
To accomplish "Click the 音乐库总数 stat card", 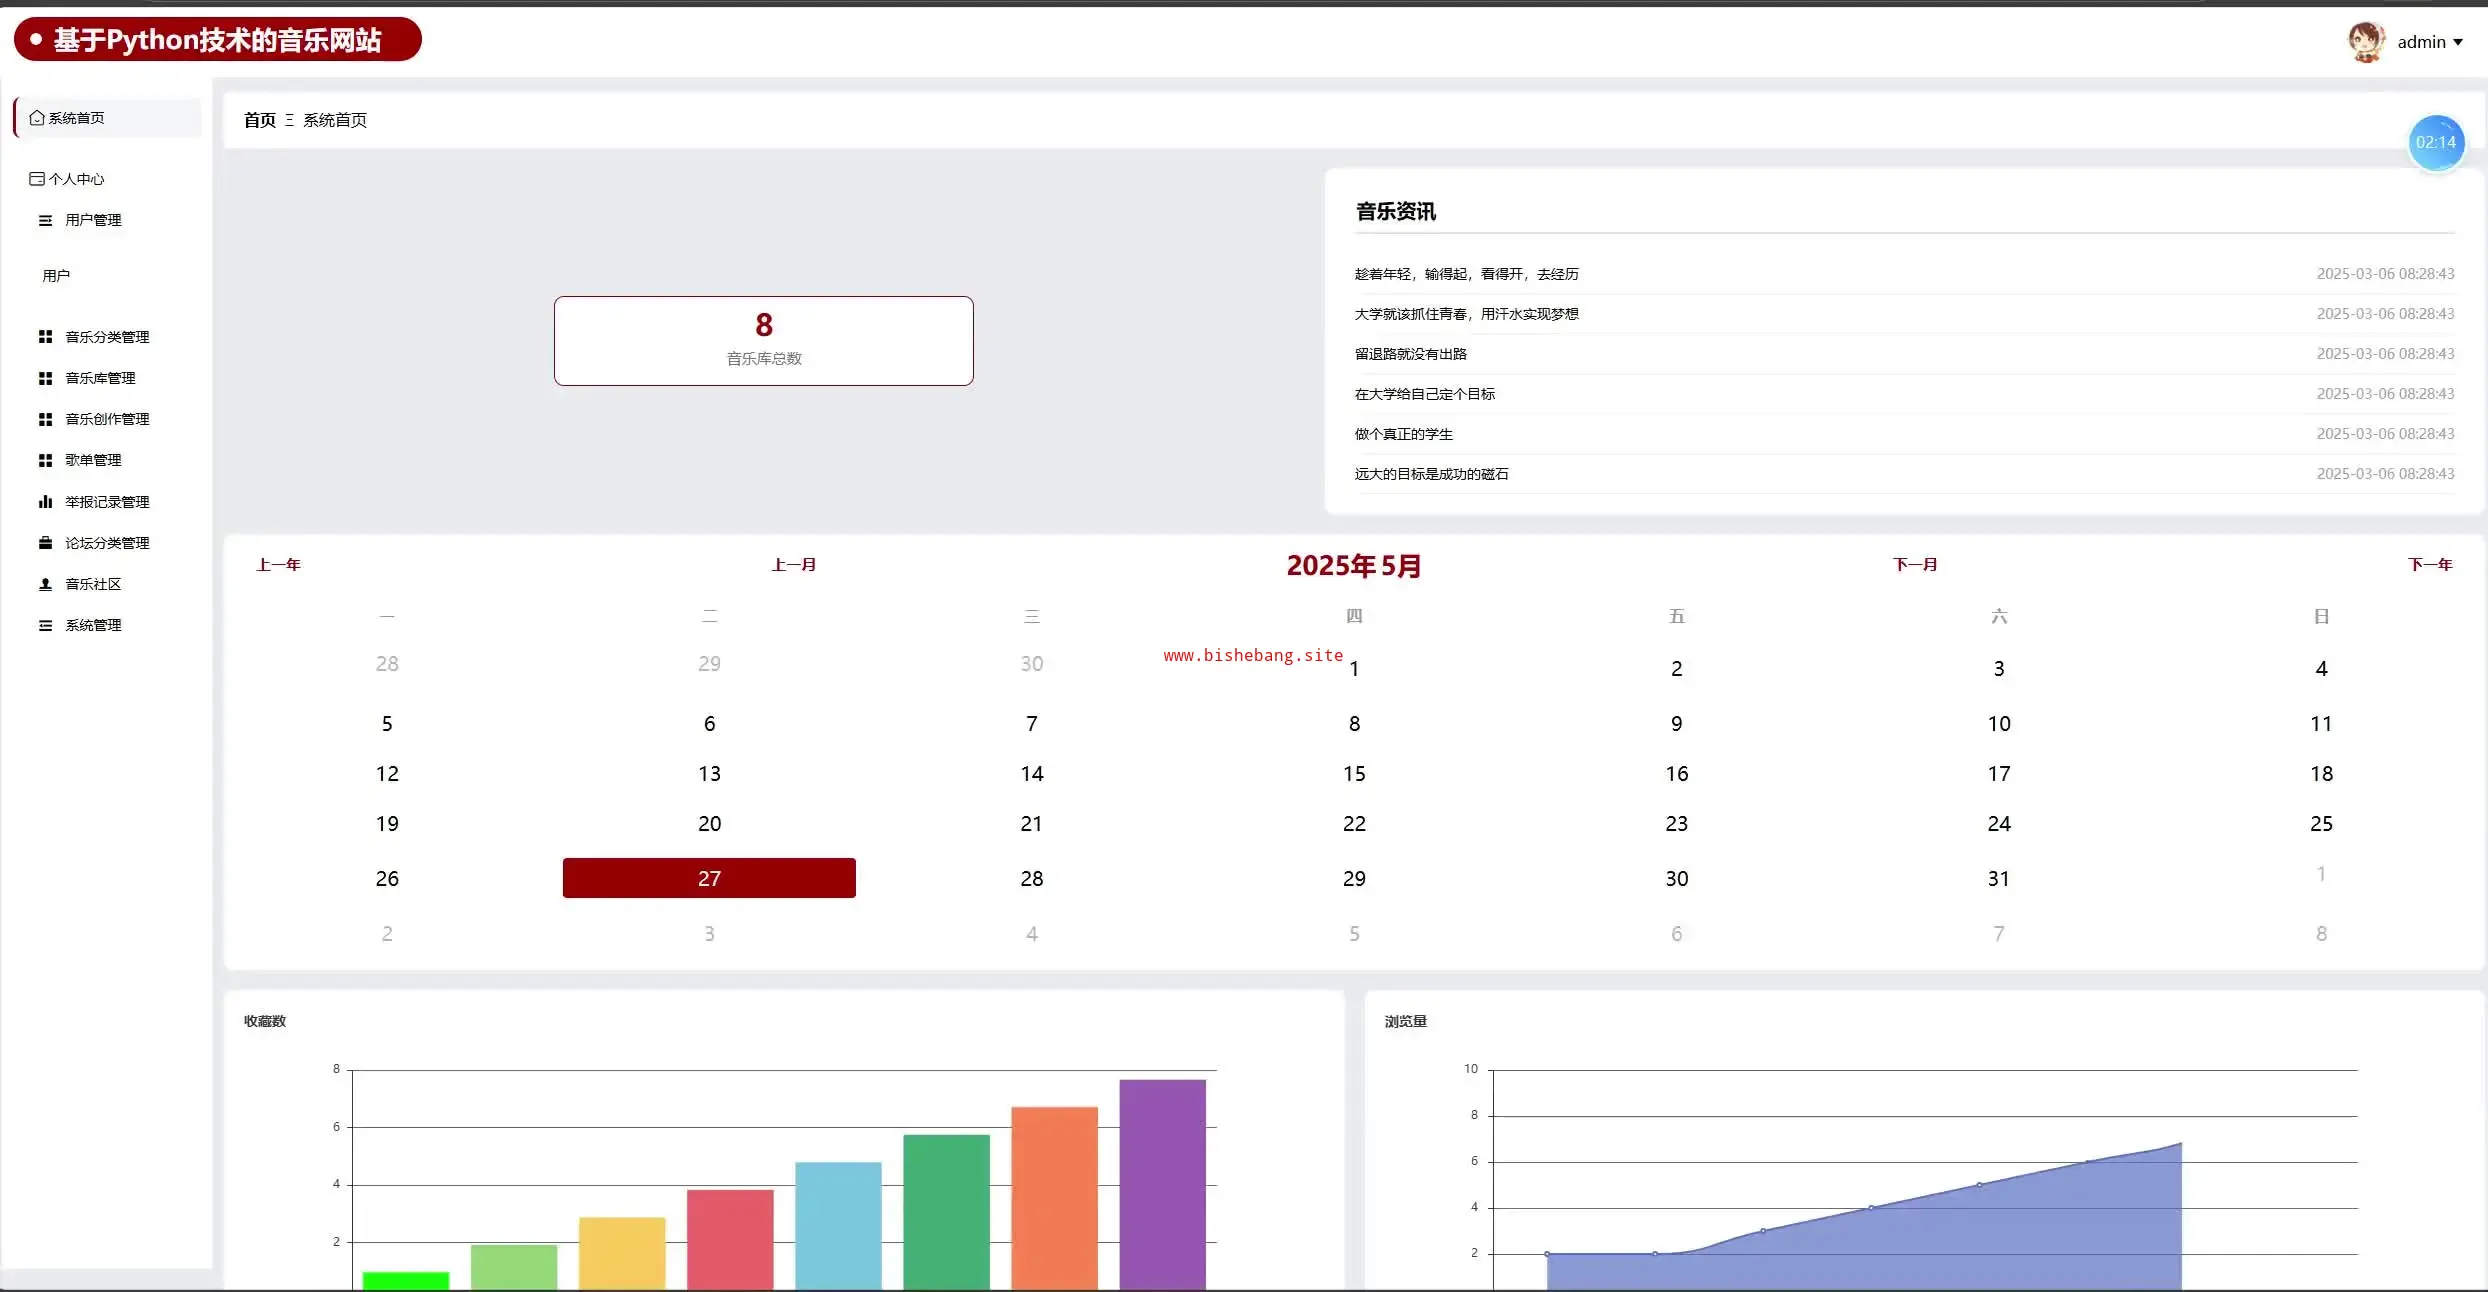I will 763,341.
